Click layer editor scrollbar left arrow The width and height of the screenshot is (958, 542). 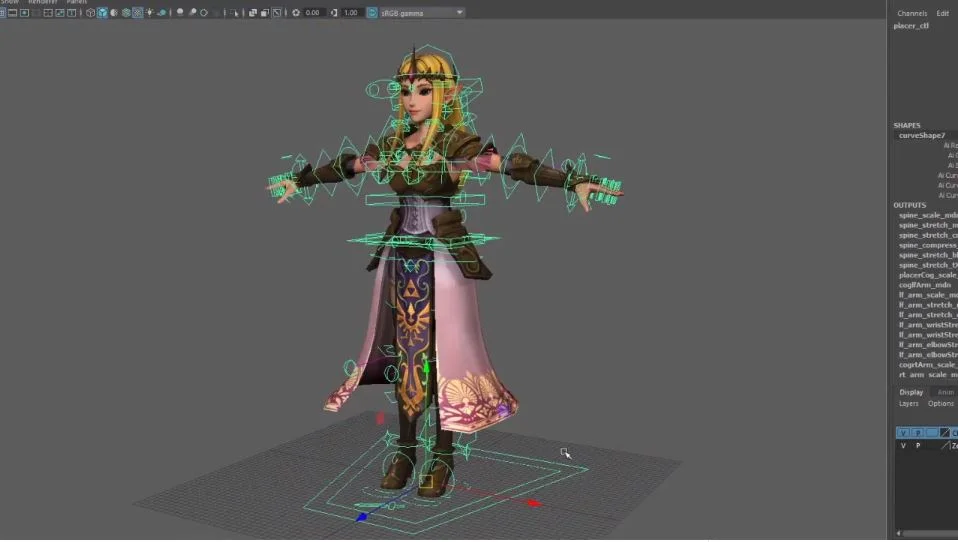click(x=898, y=533)
